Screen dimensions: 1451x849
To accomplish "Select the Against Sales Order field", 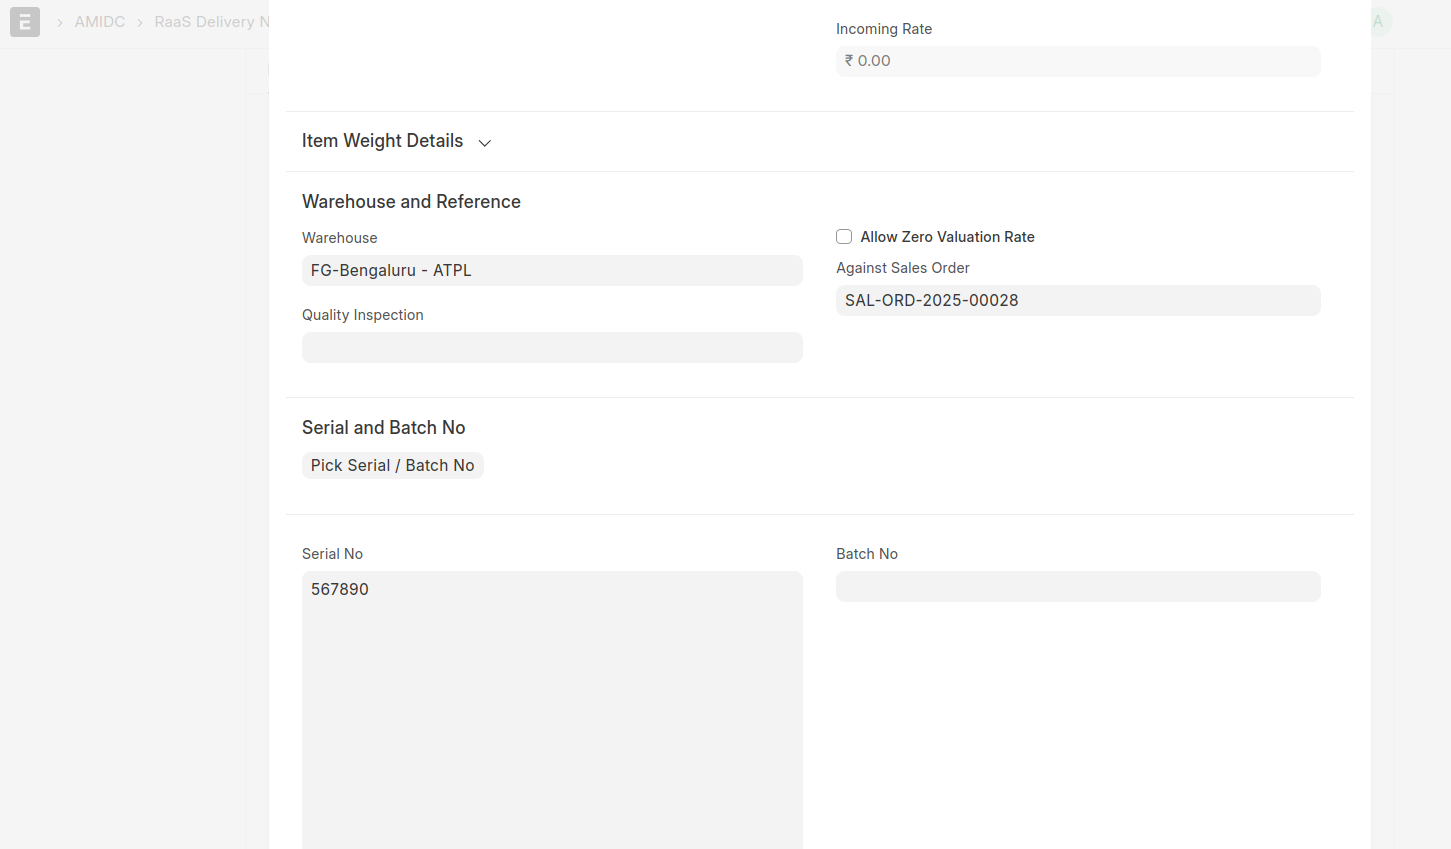I will click(1077, 301).
